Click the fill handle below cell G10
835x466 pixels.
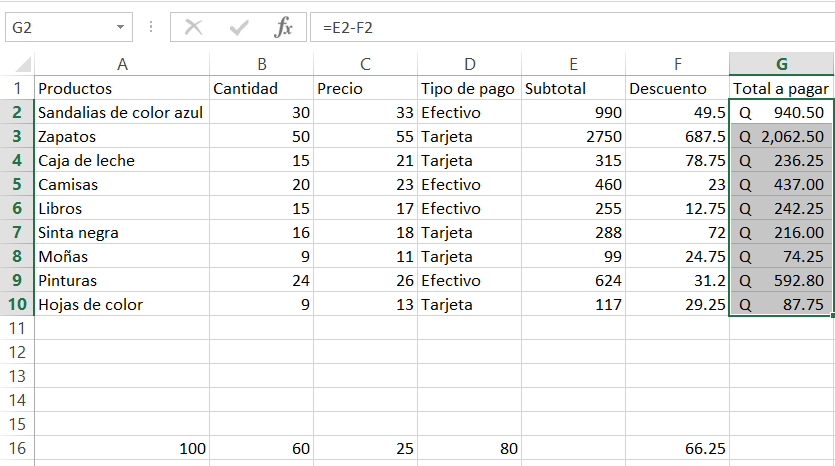pos(832,315)
